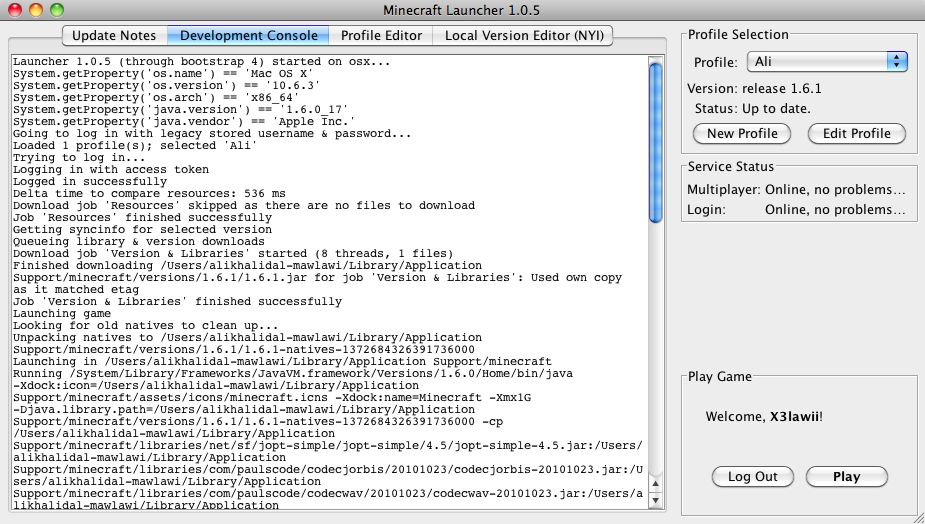Click Multiplayer 'Online, no problems' status

click(835, 189)
